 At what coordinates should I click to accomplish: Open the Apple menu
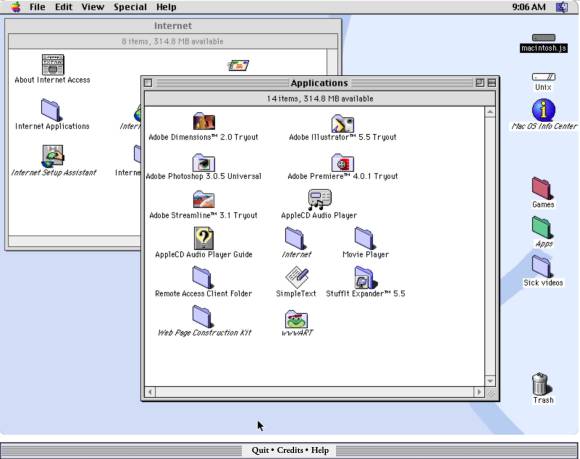(x=16, y=7)
